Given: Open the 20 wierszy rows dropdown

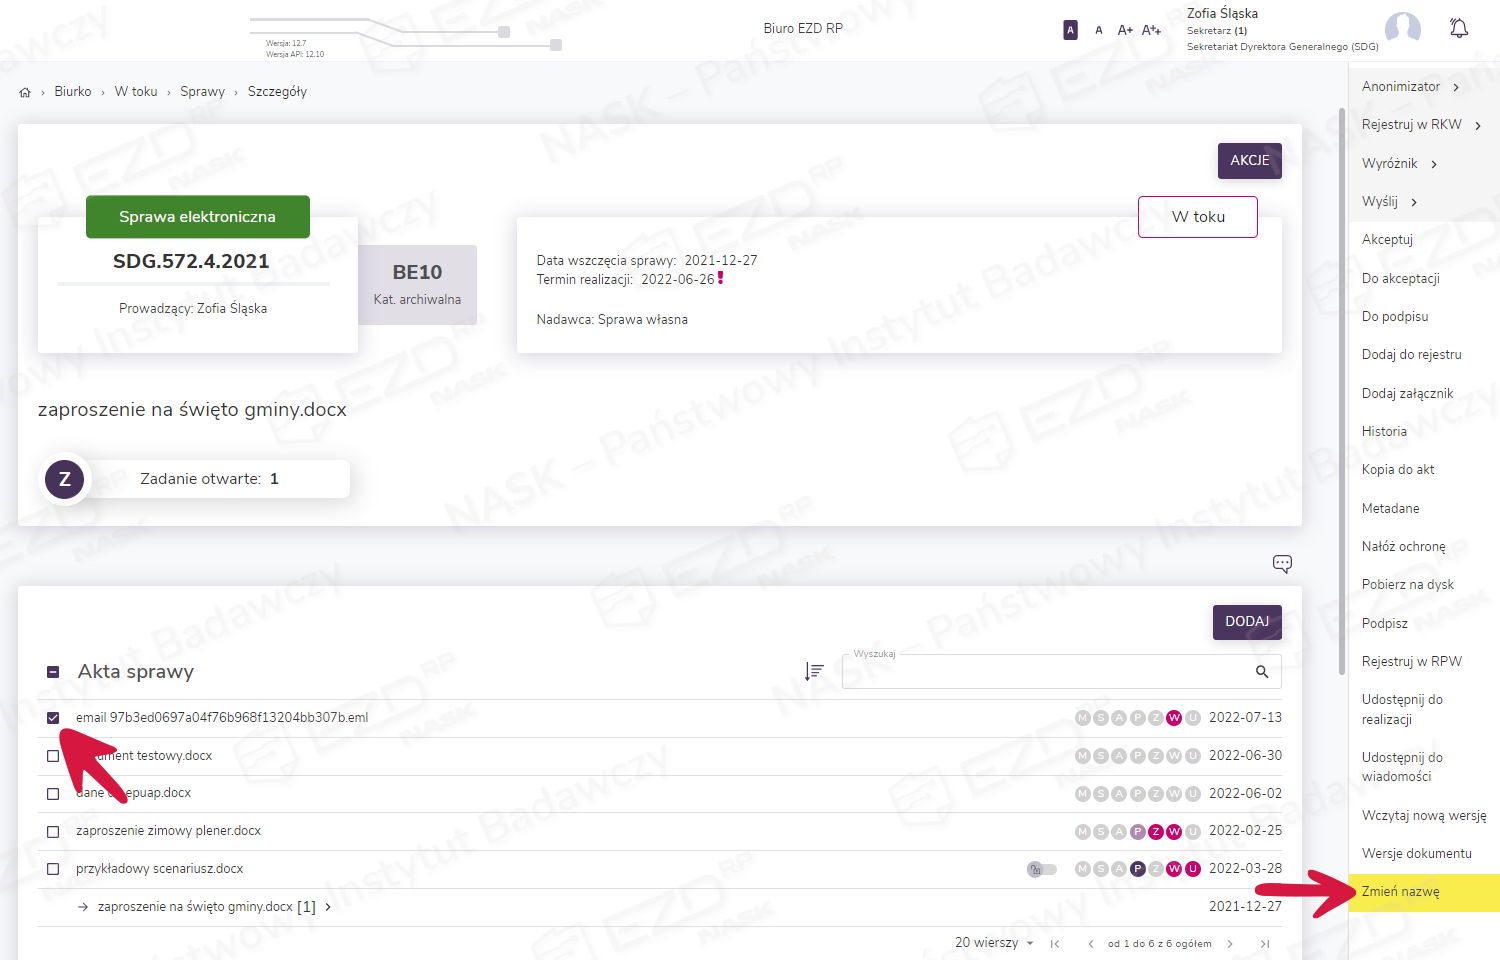Looking at the screenshot, I should (x=994, y=943).
